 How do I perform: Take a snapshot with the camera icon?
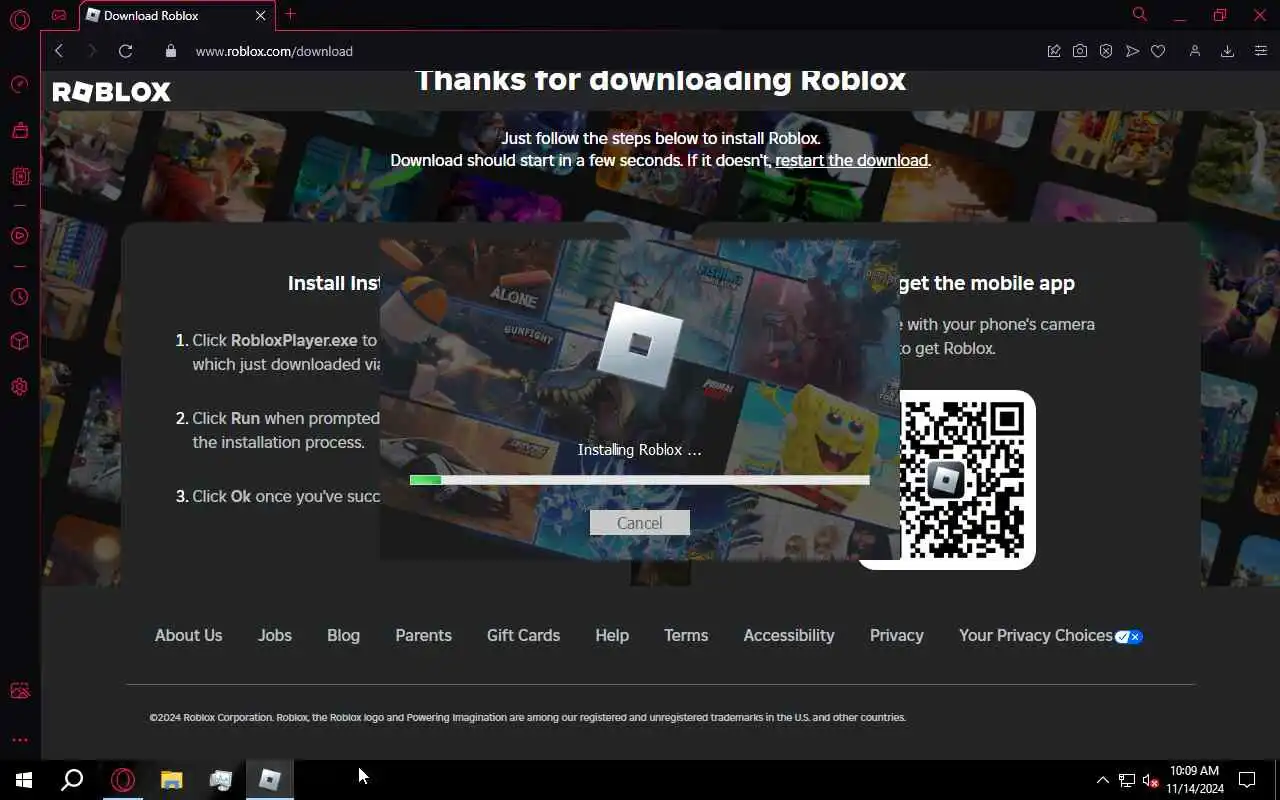[x=1080, y=51]
